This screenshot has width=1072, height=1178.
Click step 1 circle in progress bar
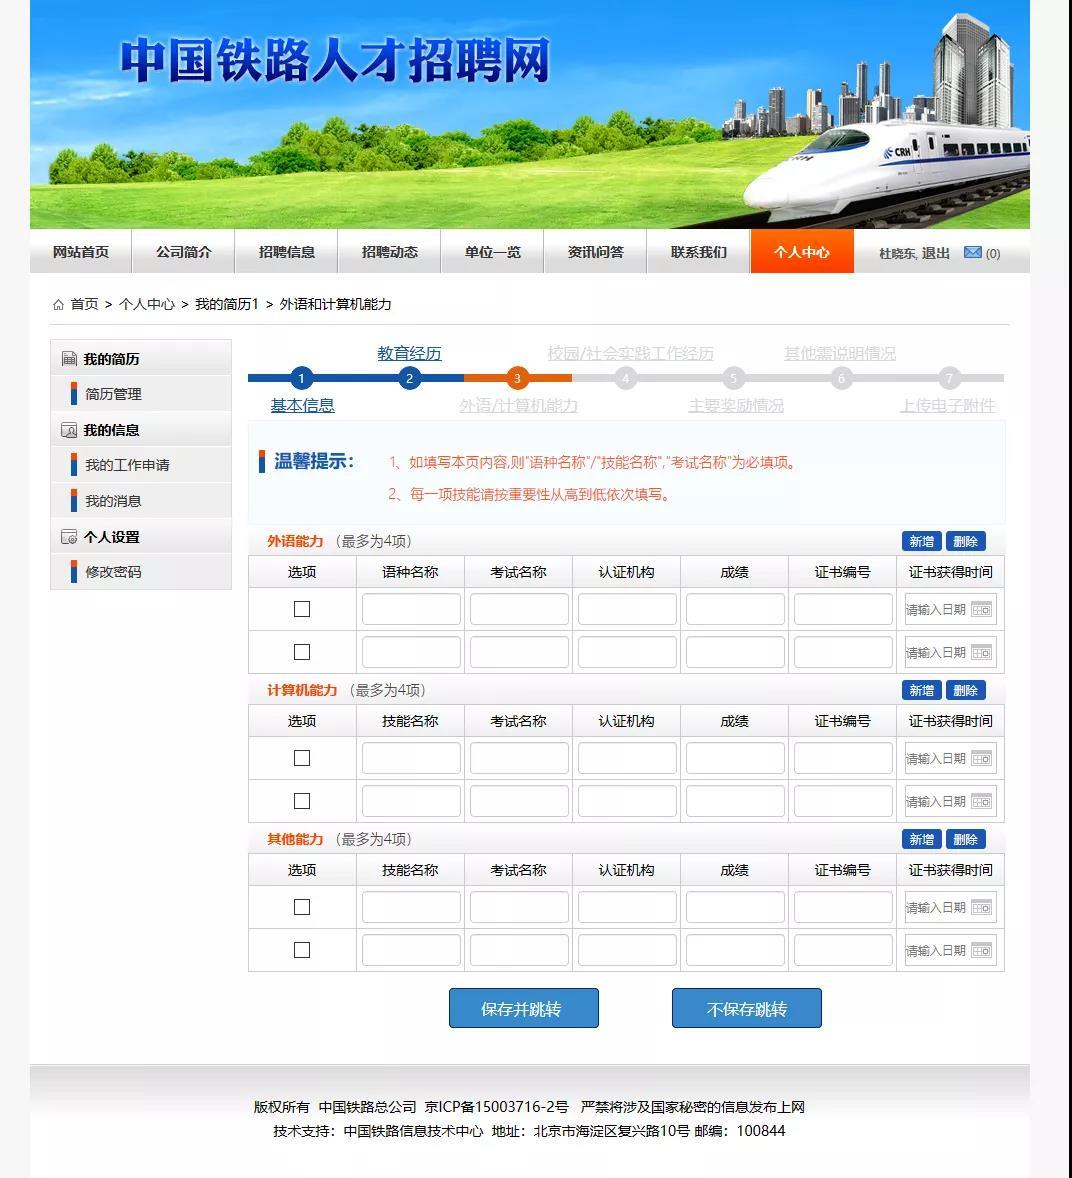coord(301,378)
